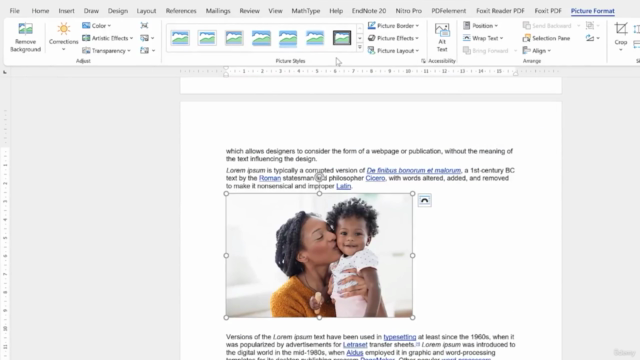Viewport: 640px width, 360px height.
Task: Switch to the Design tab
Action: [118, 11]
